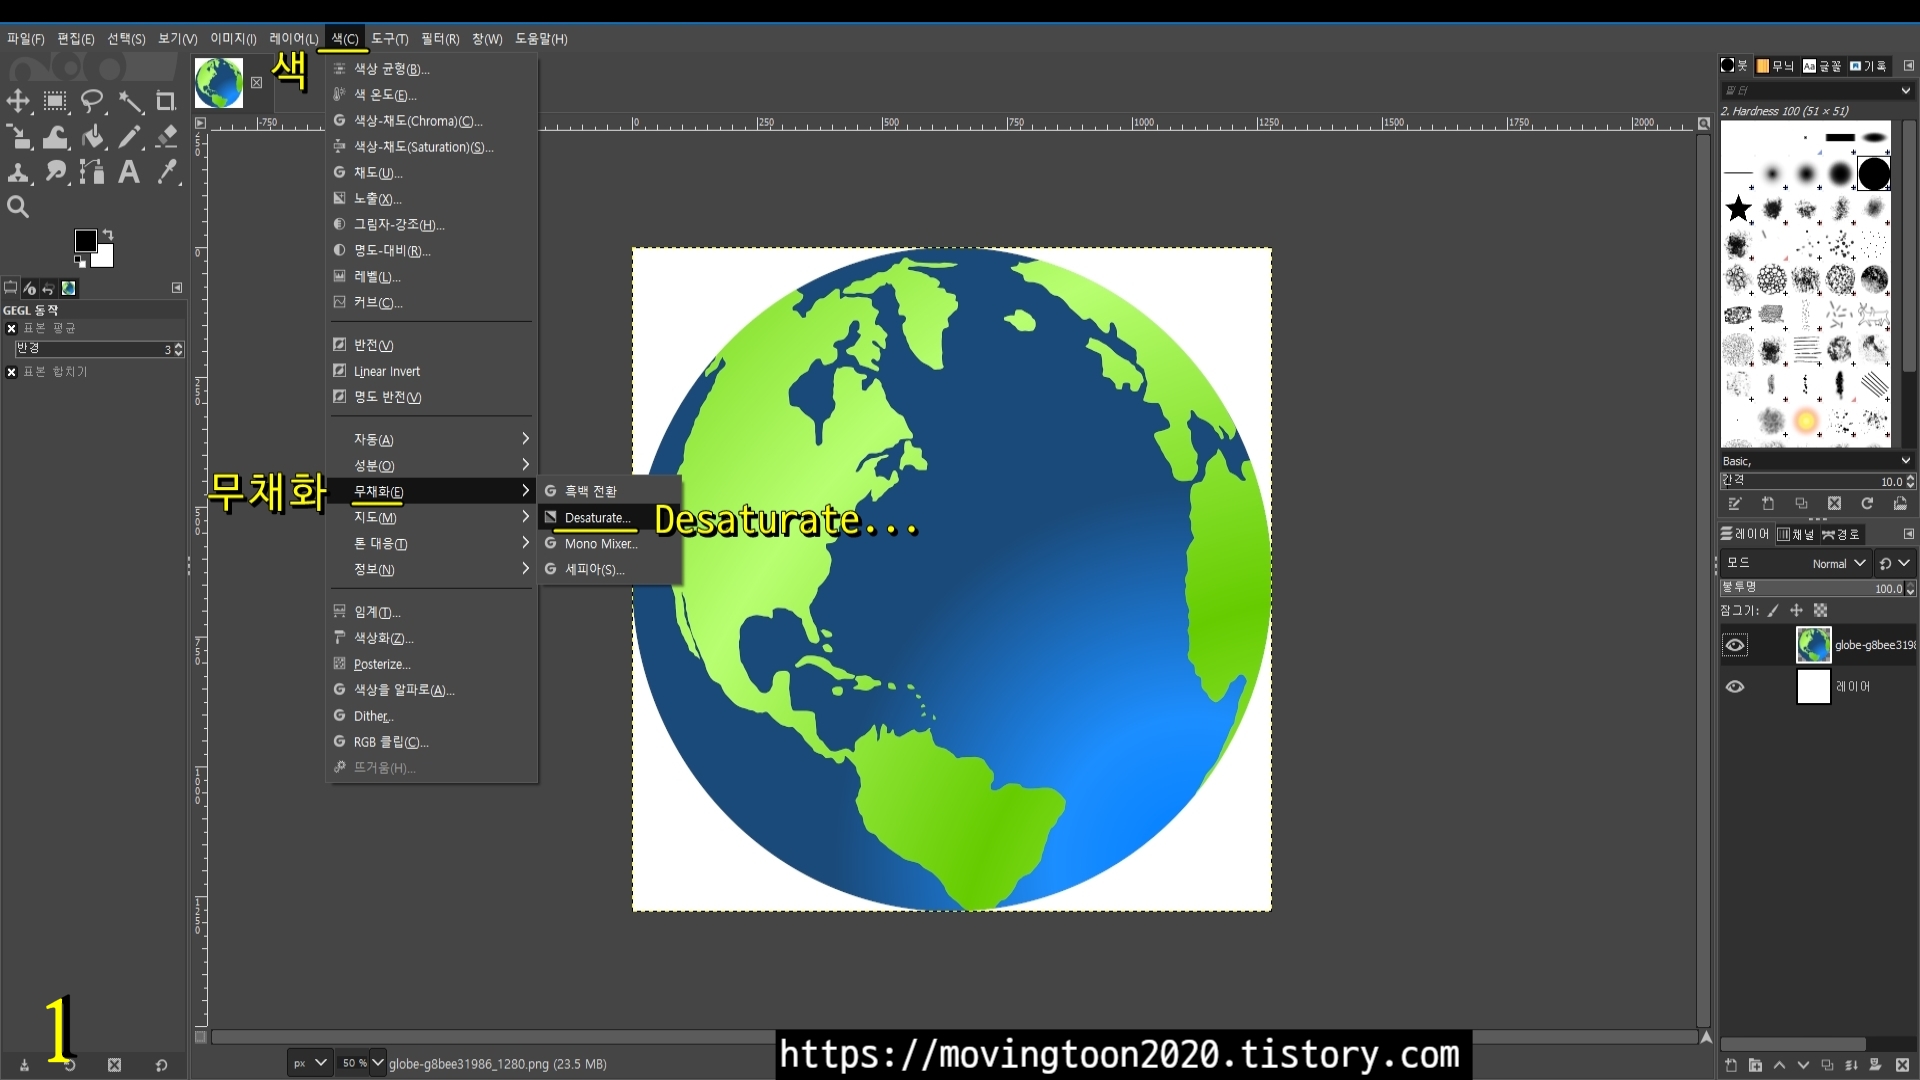Click create new layer icon at panel bottom

point(1731,1065)
